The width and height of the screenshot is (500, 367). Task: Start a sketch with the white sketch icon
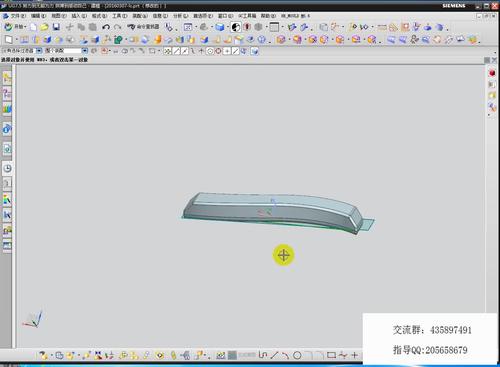pos(9,40)
